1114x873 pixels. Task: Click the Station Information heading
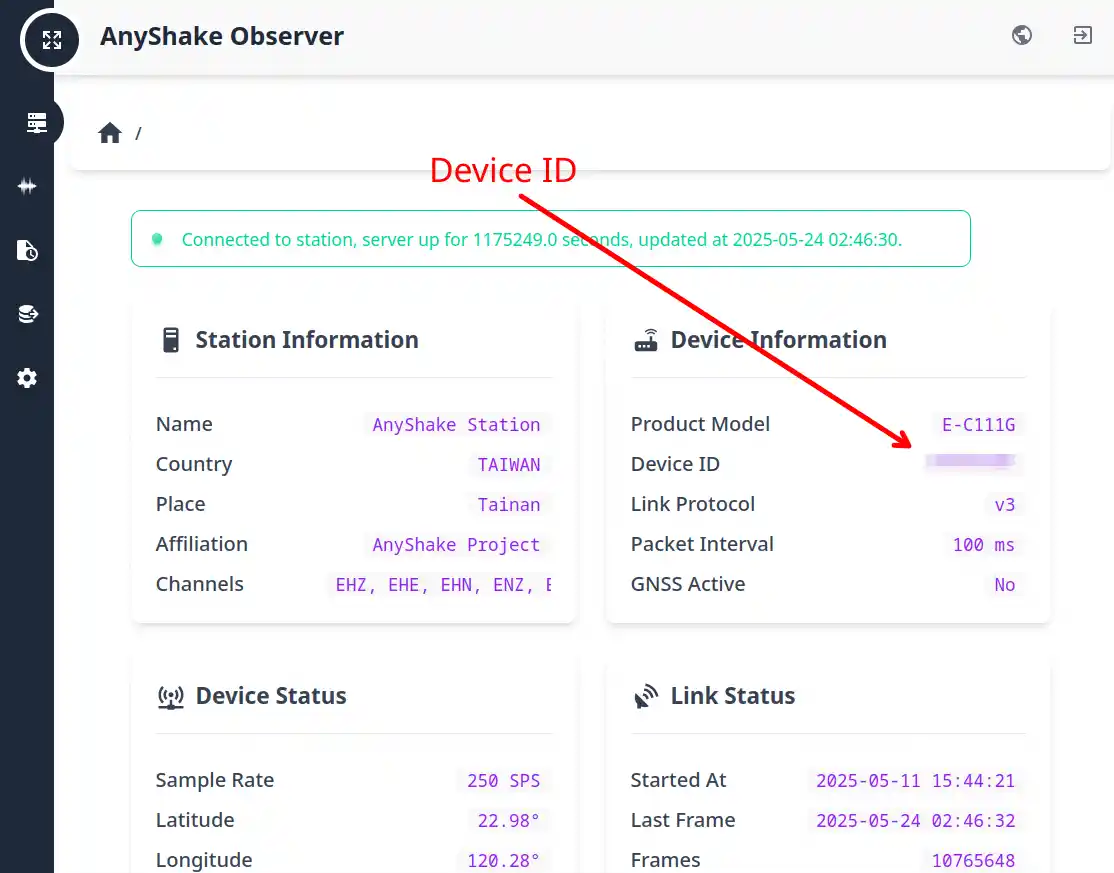(x=307, y=340)
